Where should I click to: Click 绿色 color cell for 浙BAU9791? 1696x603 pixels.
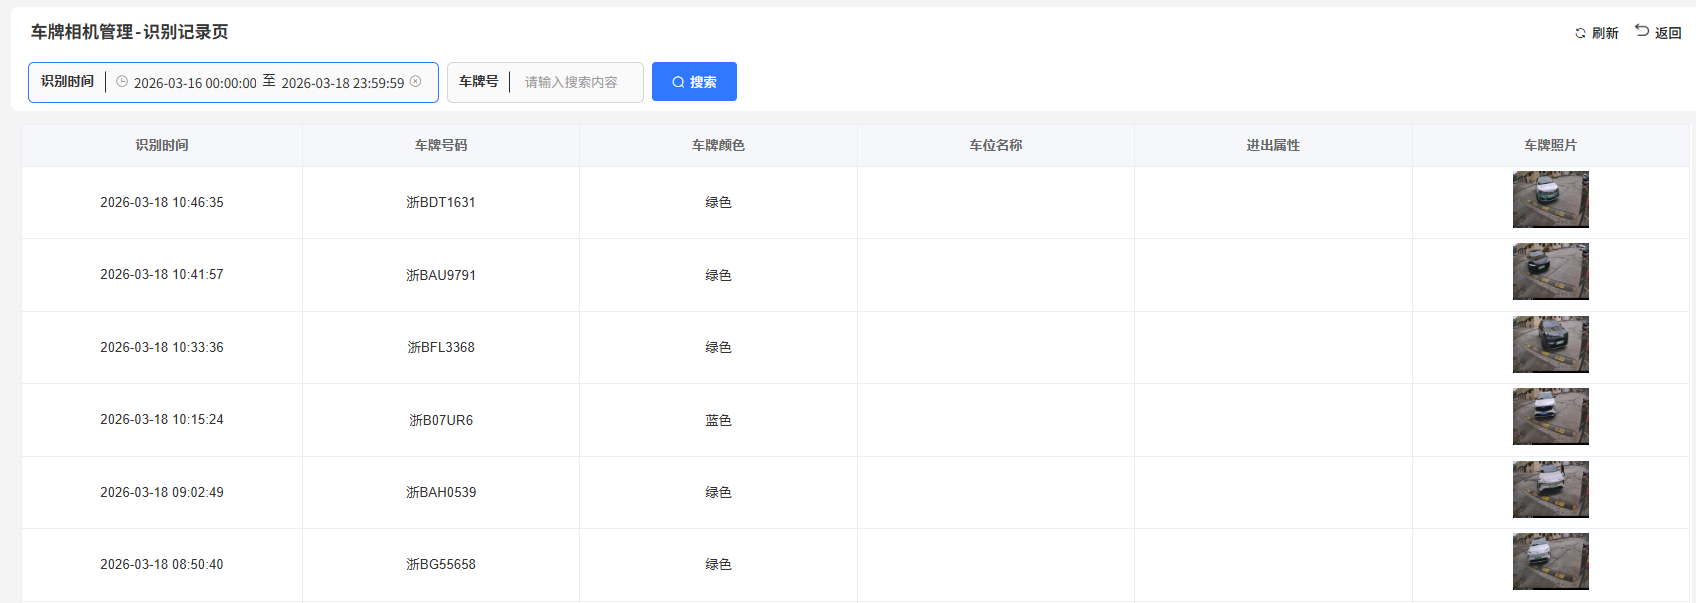pos(718,275)
